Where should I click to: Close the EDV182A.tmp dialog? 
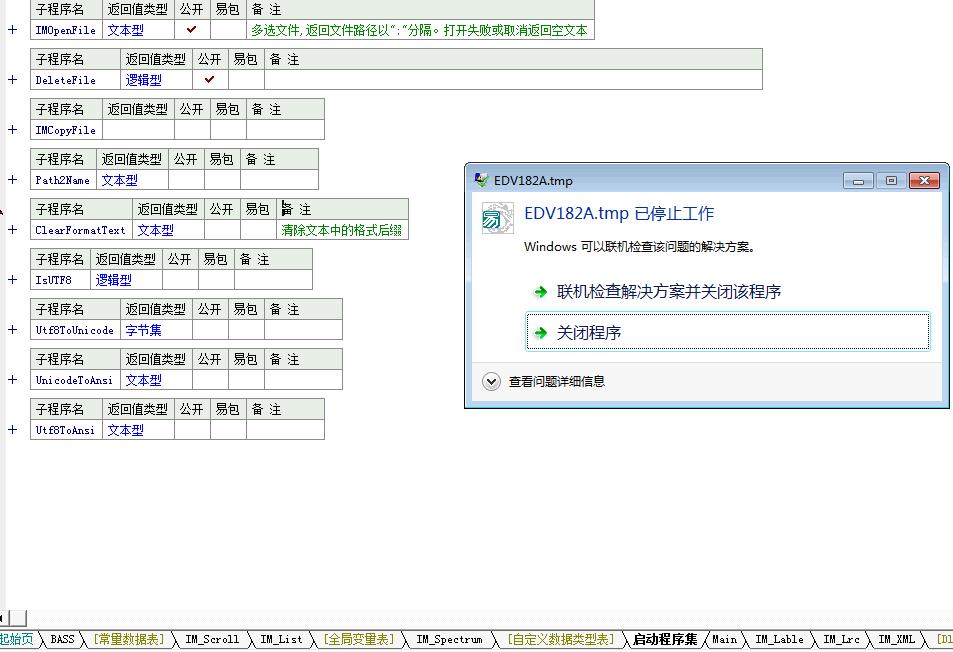[924, 180]
